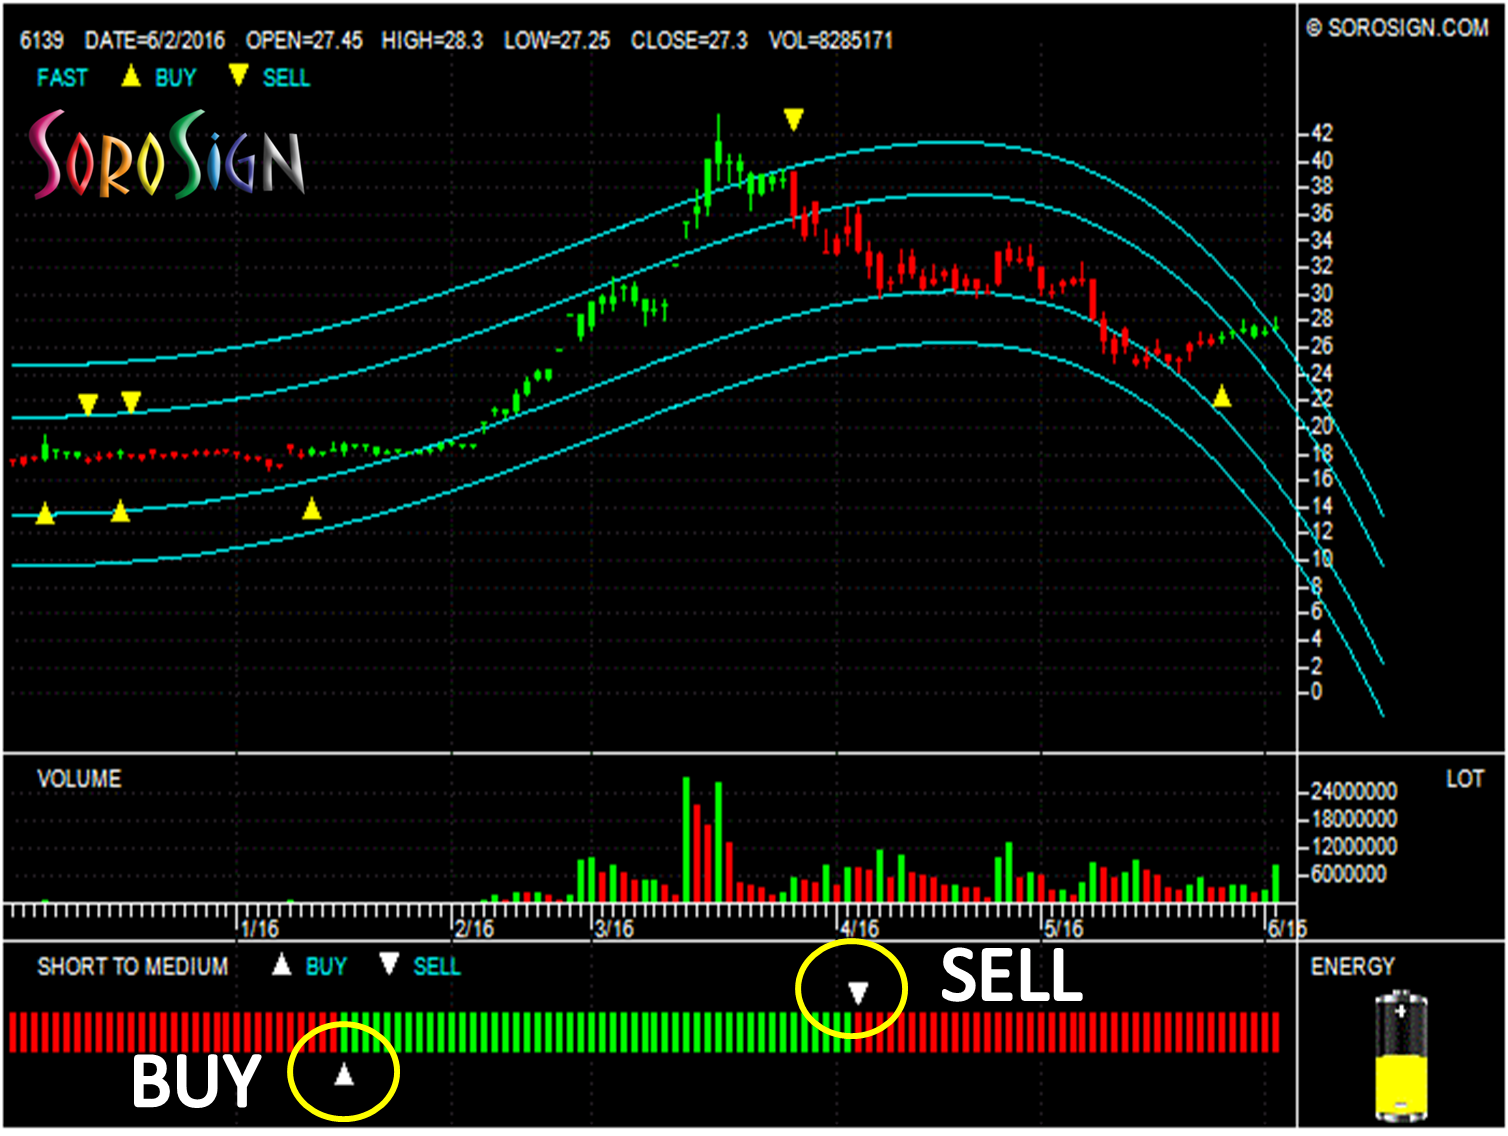The width and height of the screenshot is (1508, 1136).
Task: Click the 2/16 date label on the timeline
Action: (x=474, y=929)
